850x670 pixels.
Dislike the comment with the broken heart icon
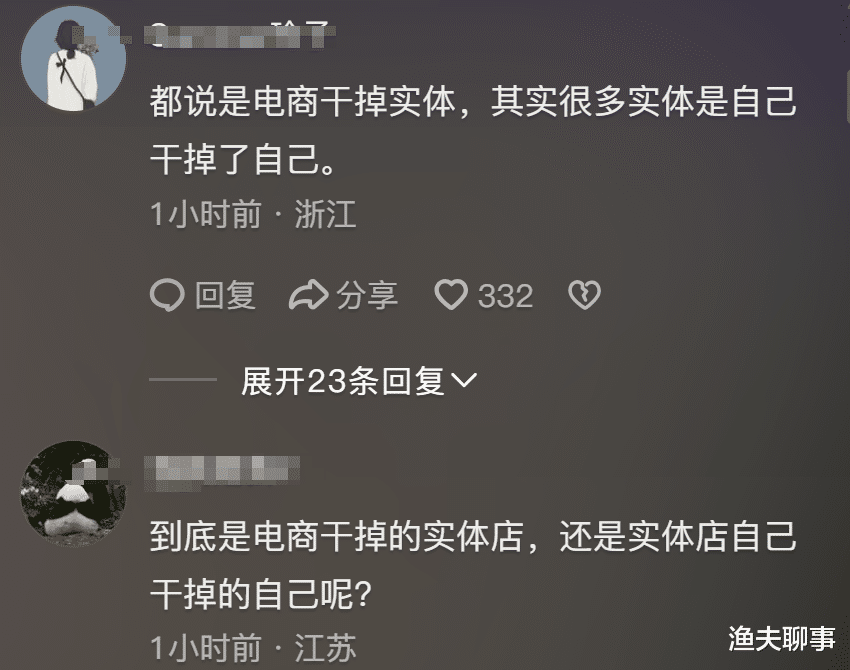click(x=584, y=295)
